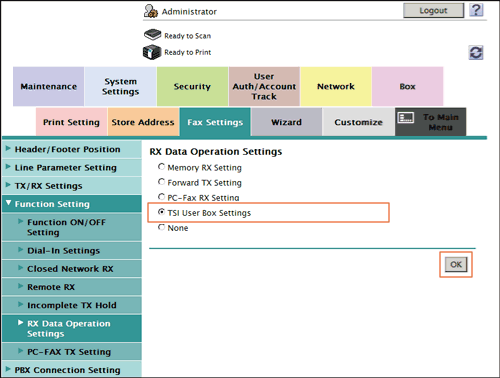Select TSI User Box Settings radio button
This screenshot has width=500, height=378.
(x=161, y=212)
